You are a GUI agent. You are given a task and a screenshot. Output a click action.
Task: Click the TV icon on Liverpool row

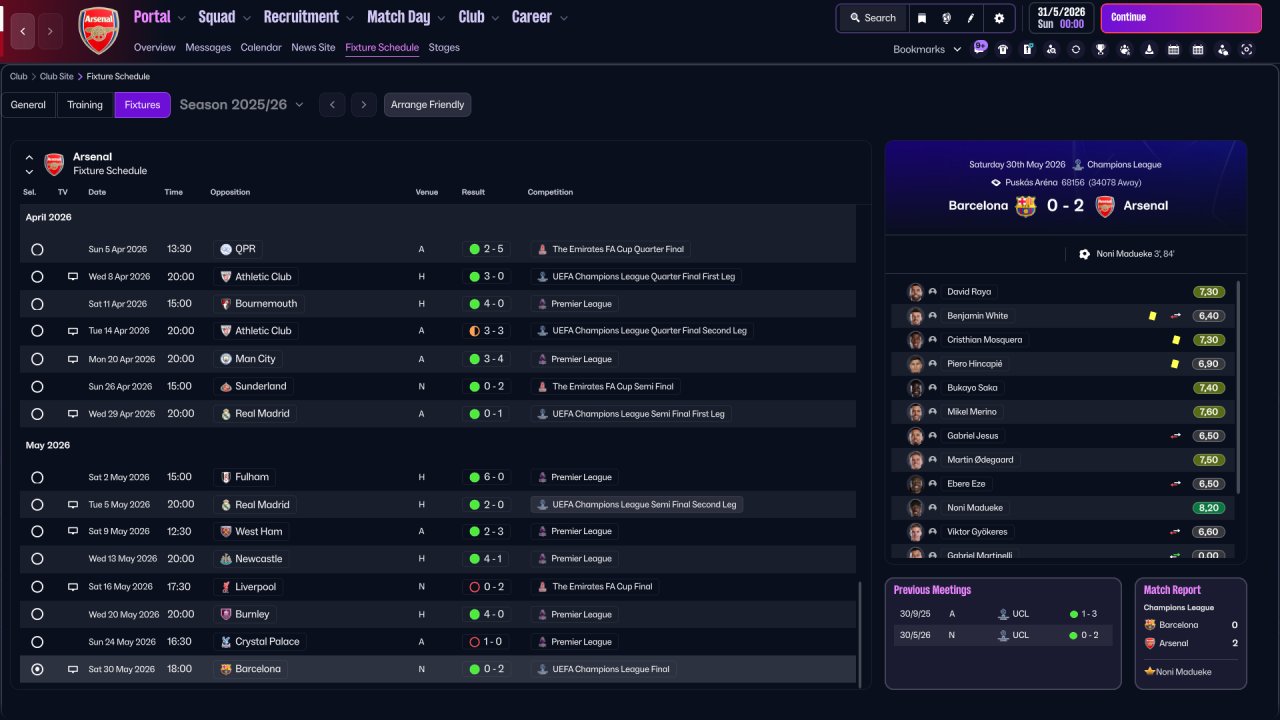pos(72,587)
